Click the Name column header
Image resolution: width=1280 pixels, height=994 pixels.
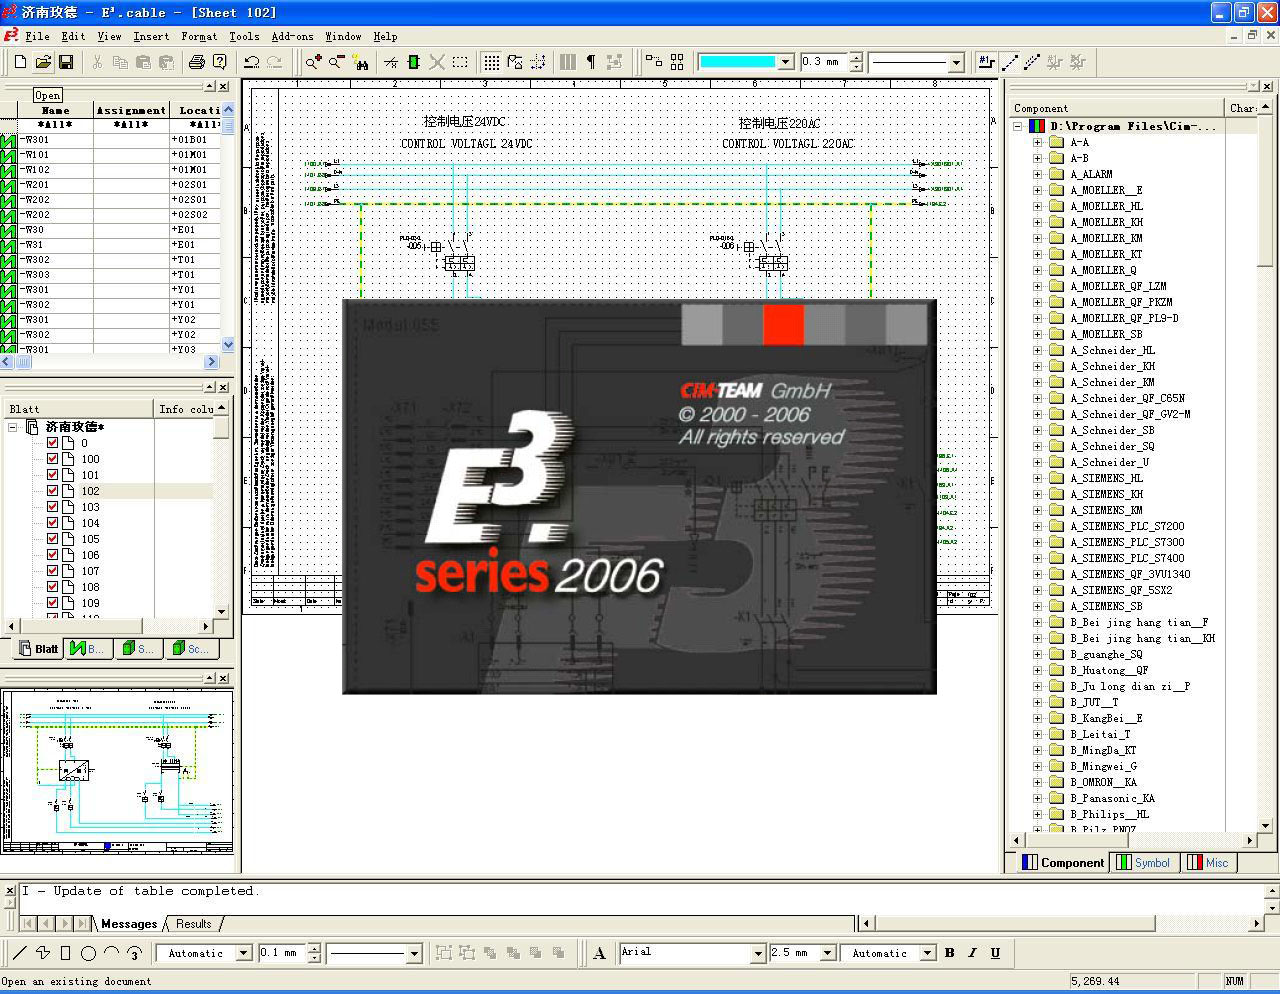pos(55,110)
